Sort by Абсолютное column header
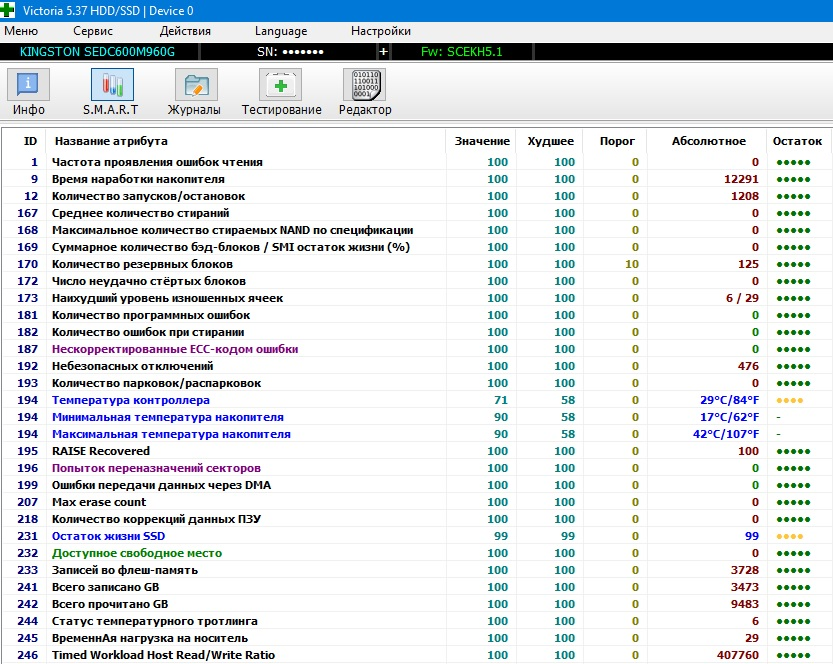Image resolution: width=833 pixels, height=664 pixels. [x=708, y=141]
